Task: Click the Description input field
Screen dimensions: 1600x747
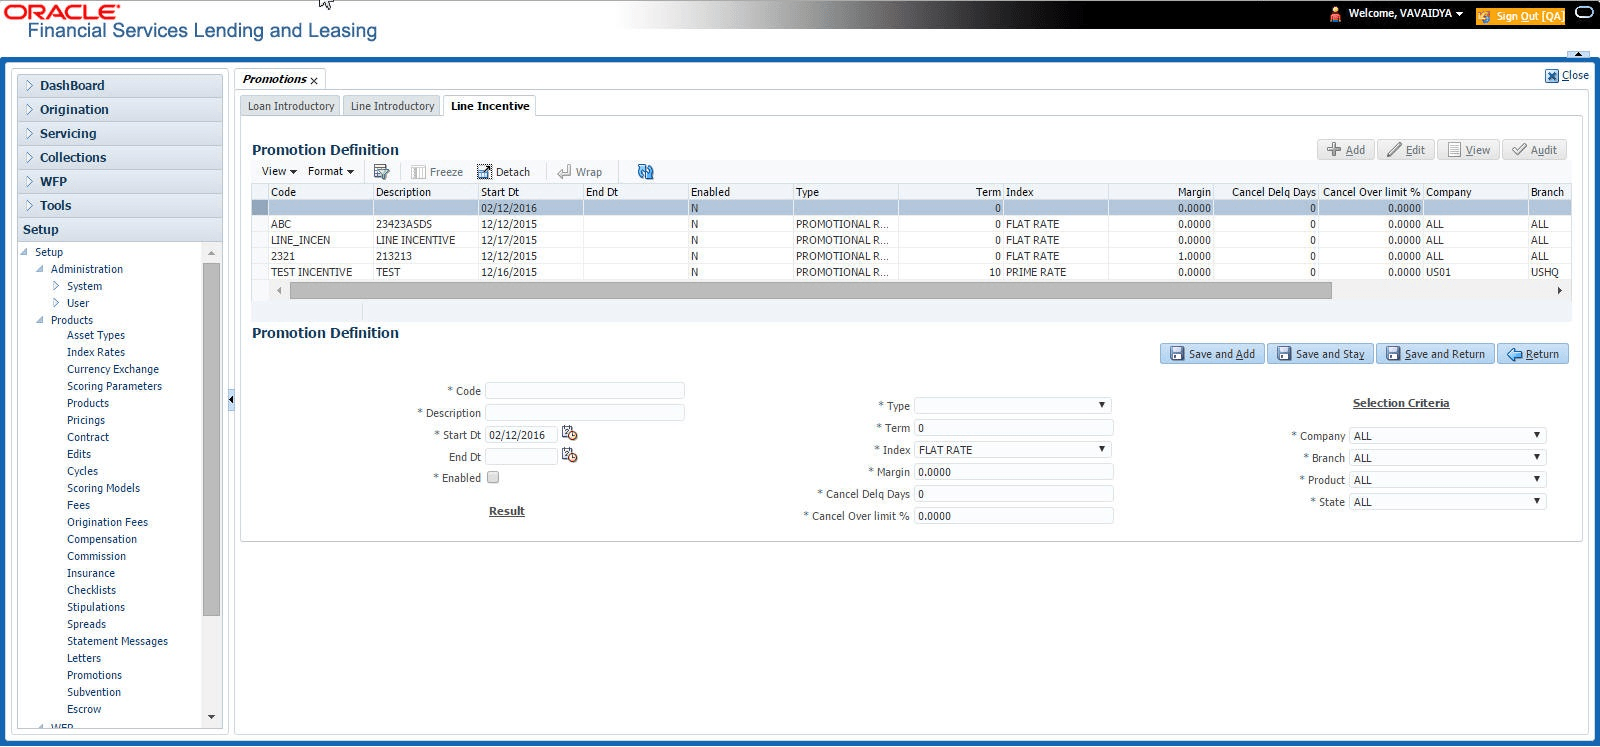Action: (x=585, y=413)
